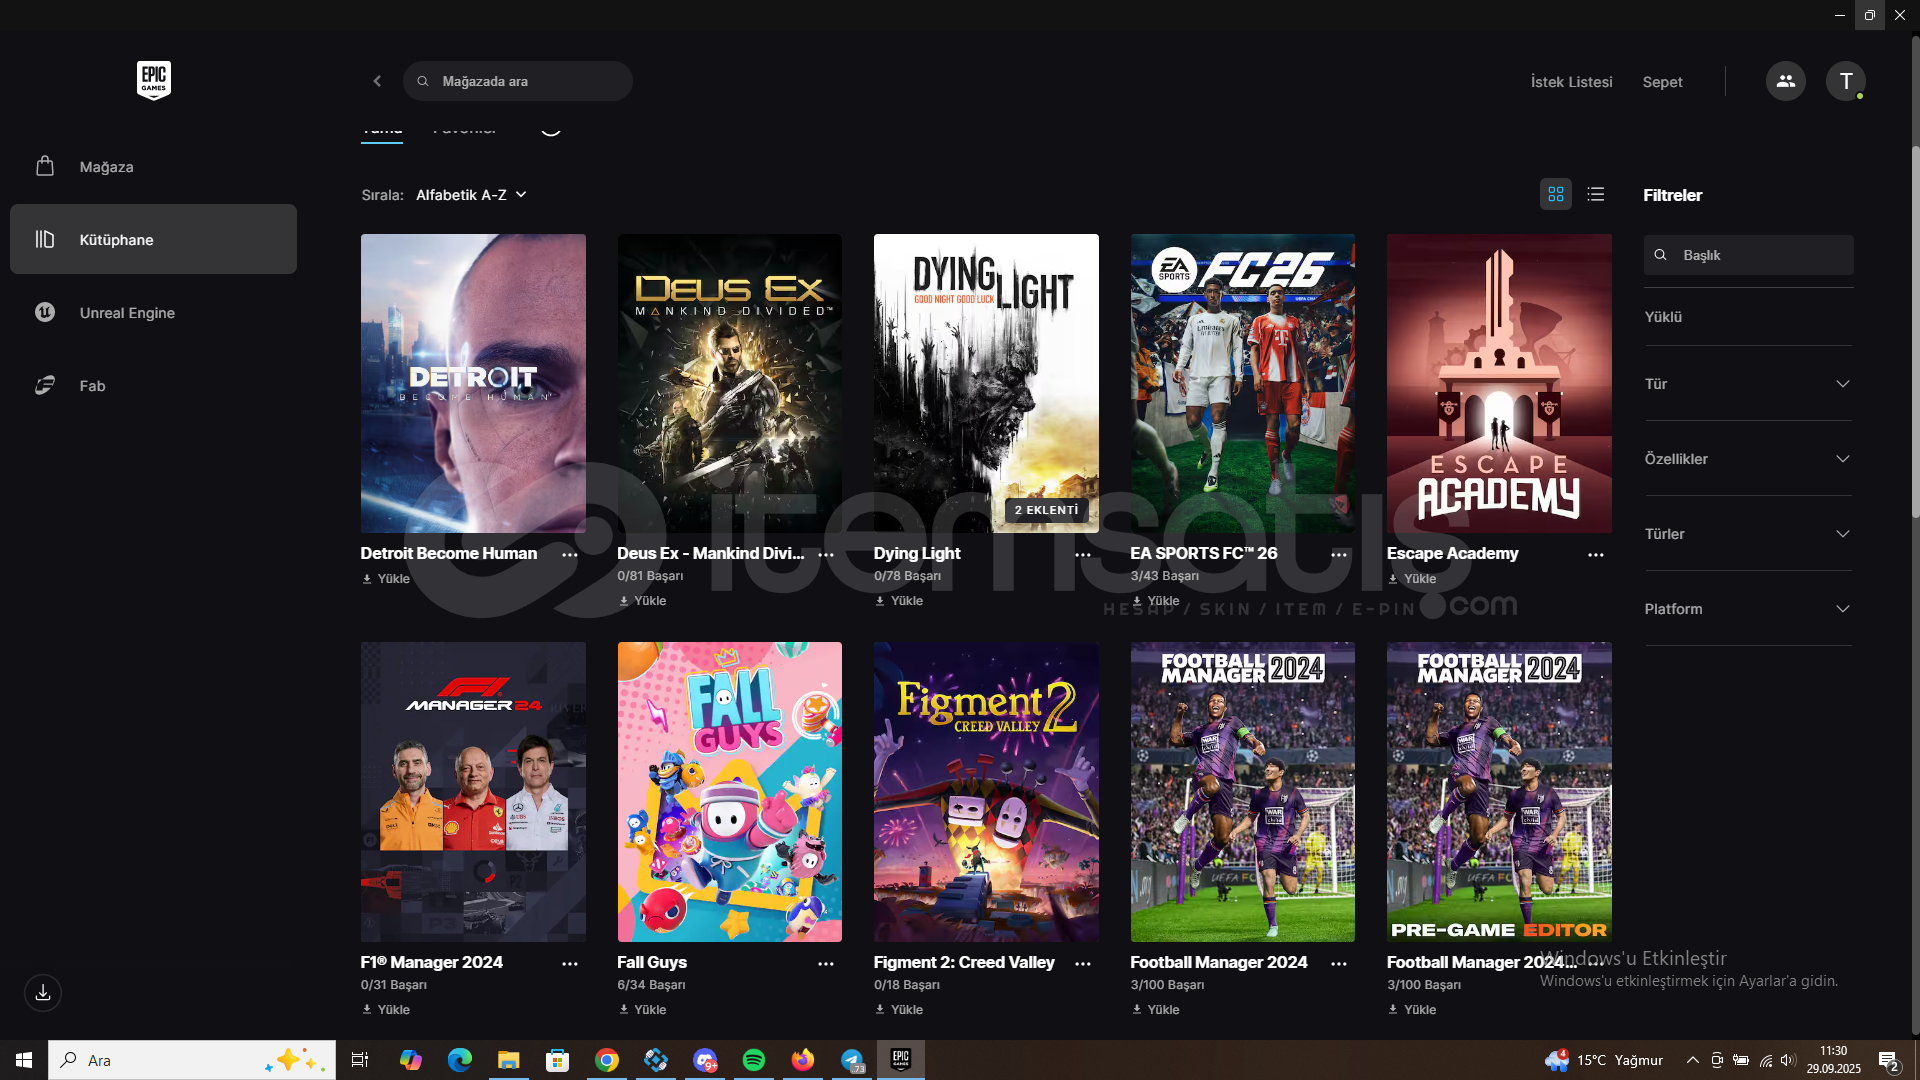This screenshot has width=1920, height=1080.
Task: Expand the Tür filter
Action: tap(1748, 384)
